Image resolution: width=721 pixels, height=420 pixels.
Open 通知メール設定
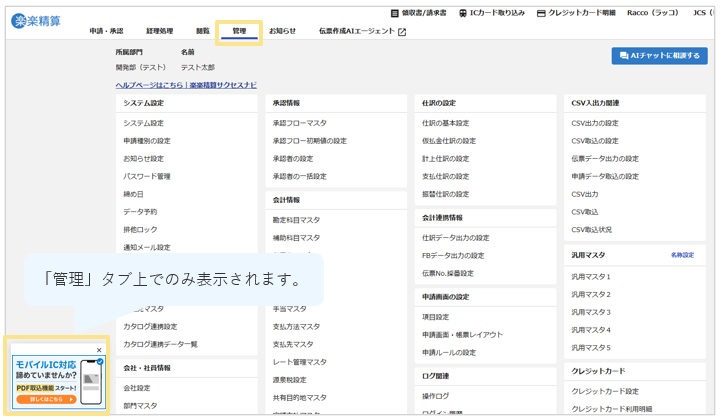pos(147,247)
